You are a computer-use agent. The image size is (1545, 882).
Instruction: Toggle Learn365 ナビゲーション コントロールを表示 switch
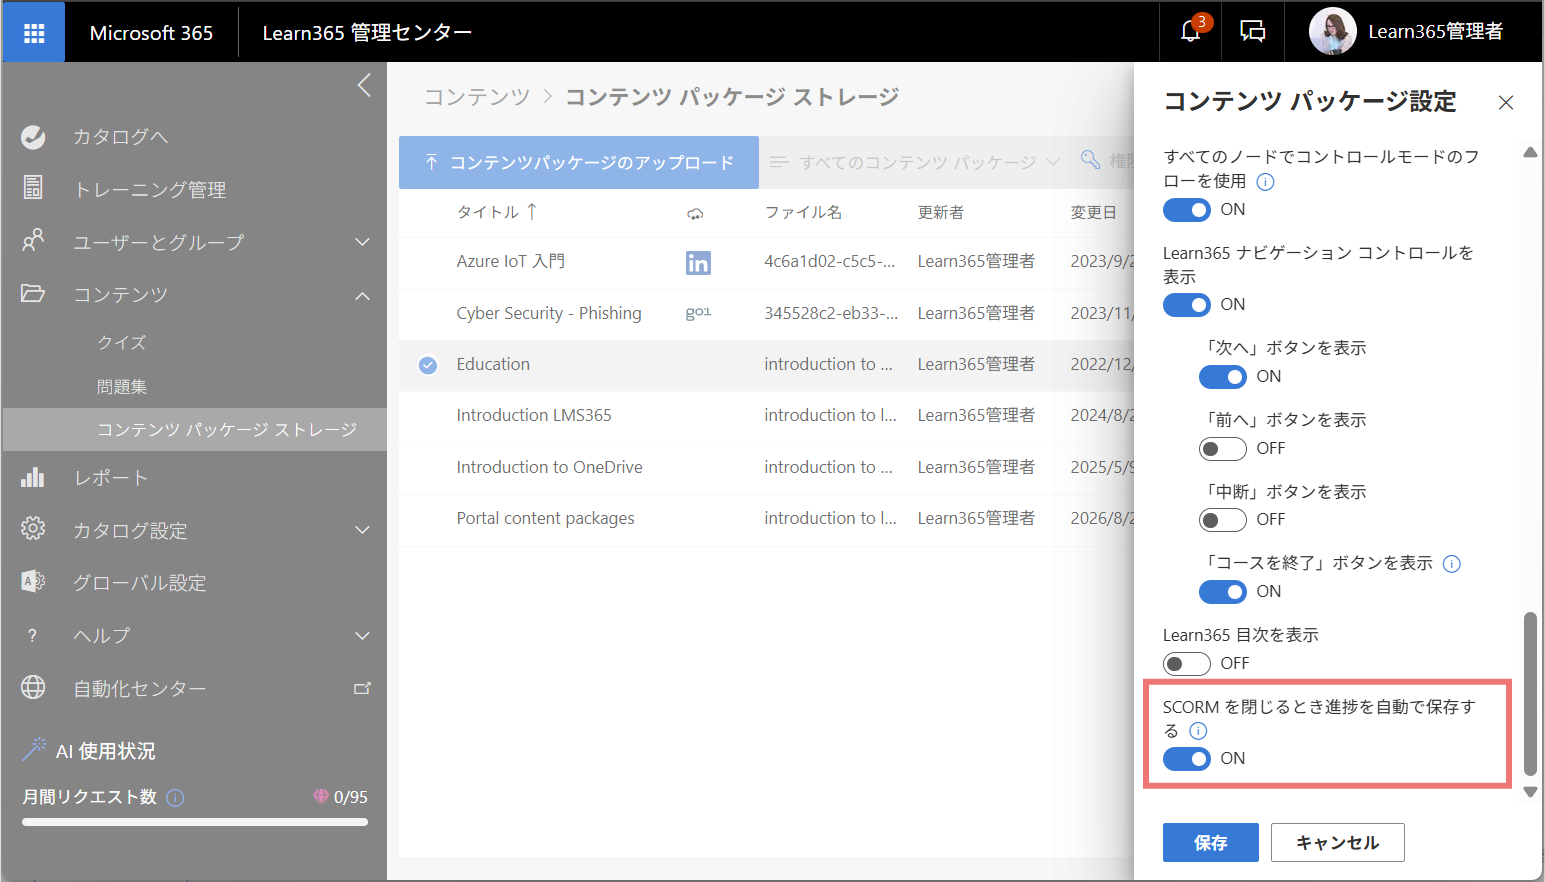click(x=1187, y=305)
